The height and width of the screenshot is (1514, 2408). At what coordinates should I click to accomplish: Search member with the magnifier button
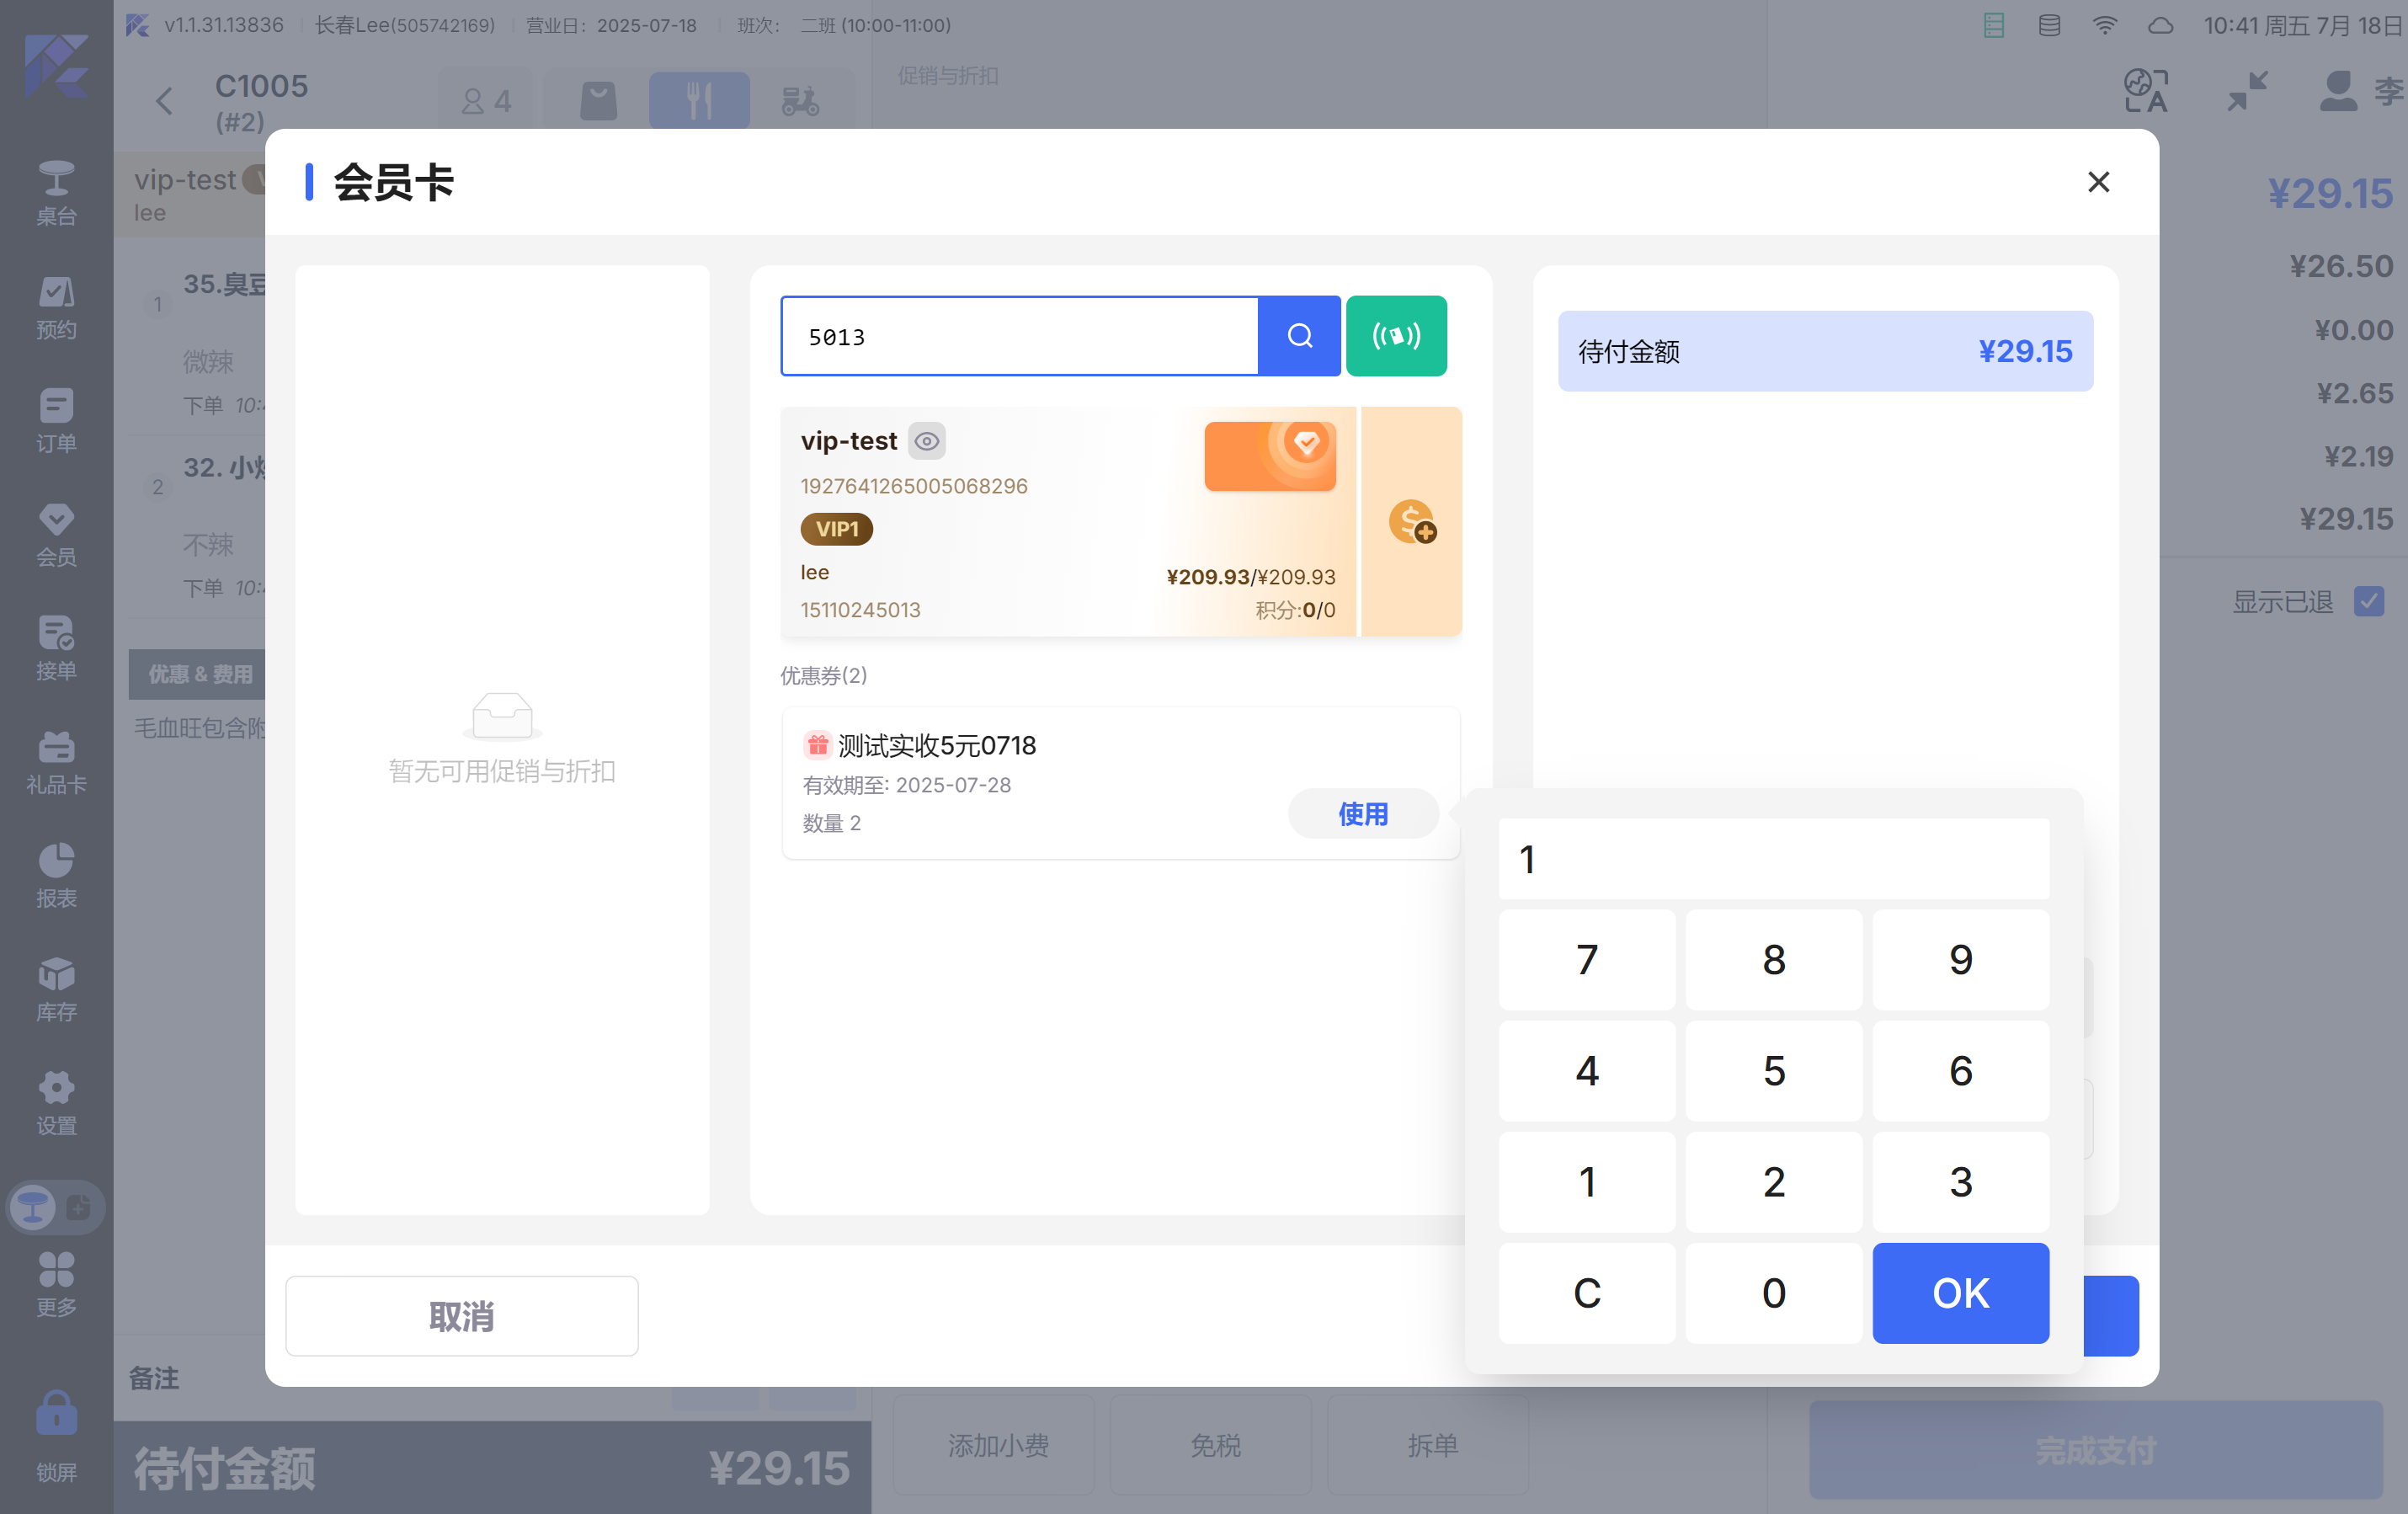tap(1299, 336)
